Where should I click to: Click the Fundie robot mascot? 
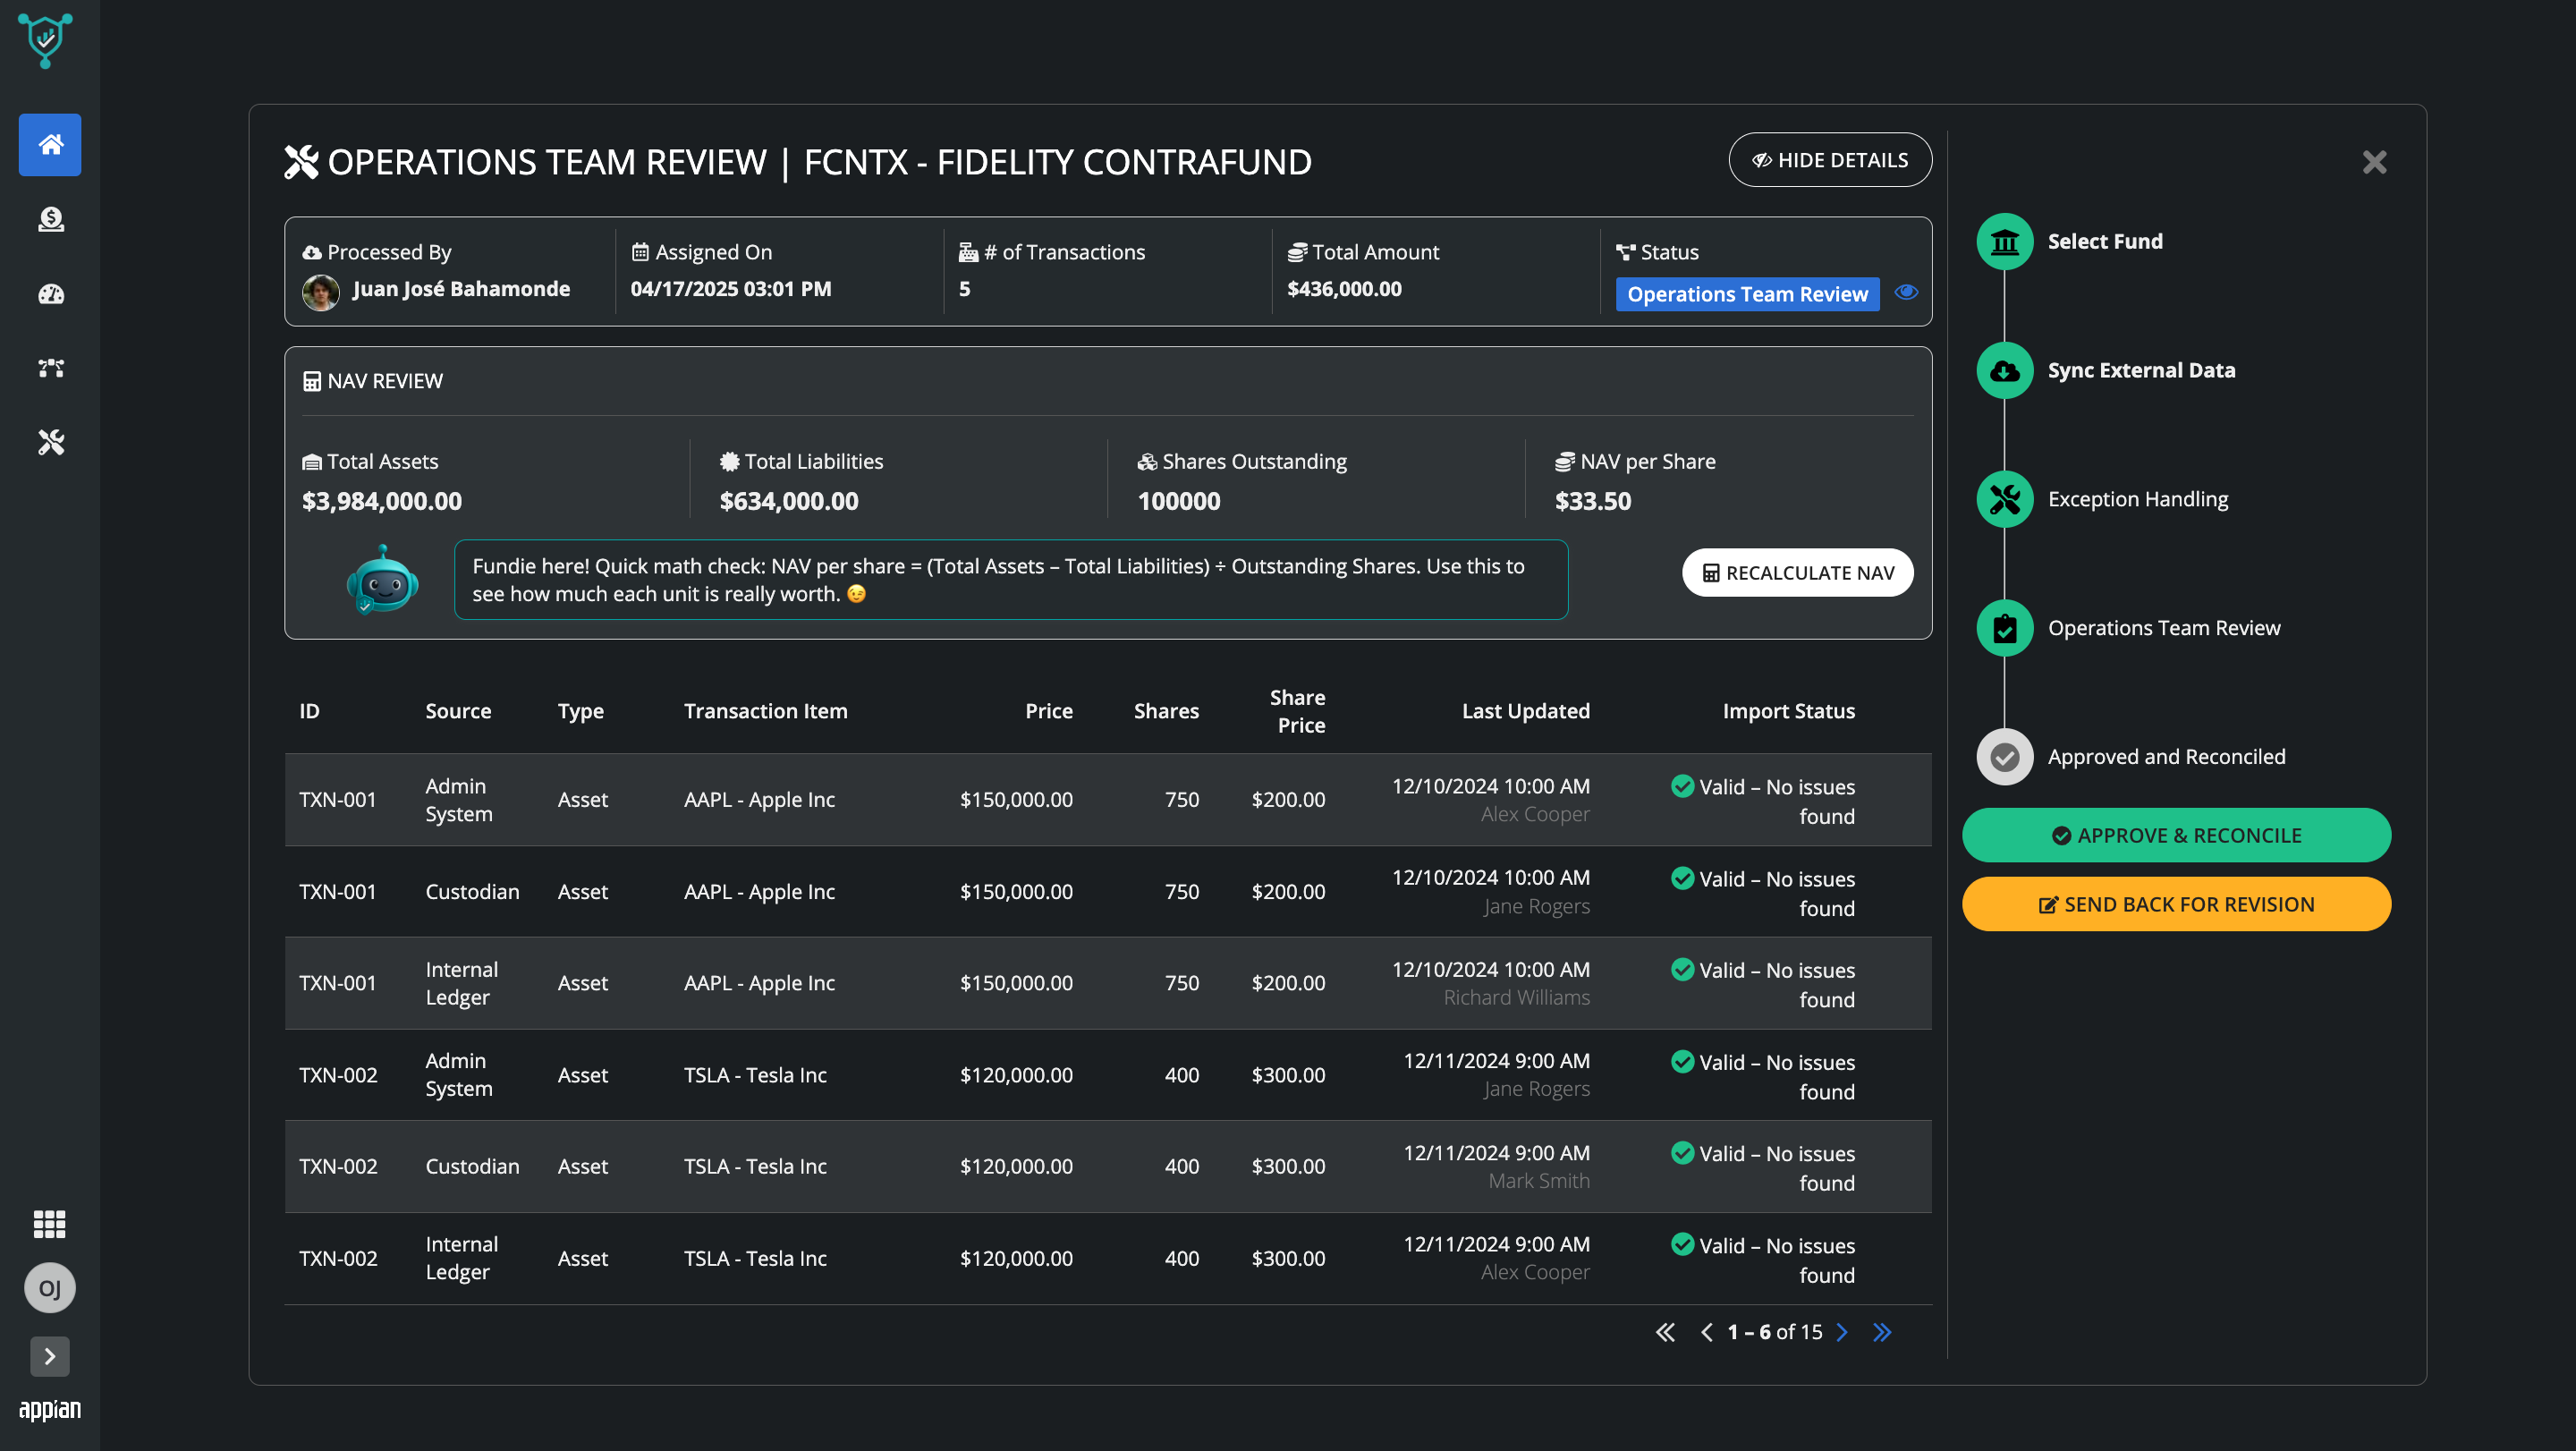coord(382,580)
